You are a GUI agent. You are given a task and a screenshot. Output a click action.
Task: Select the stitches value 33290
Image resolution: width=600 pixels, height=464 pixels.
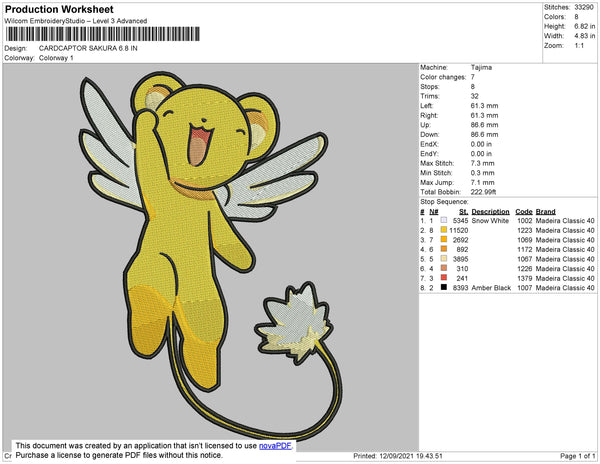click(584, 7)
